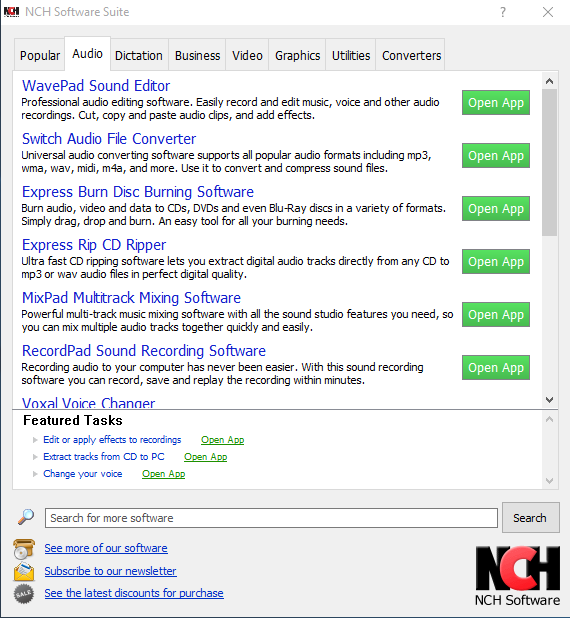The image size is (570, 618).
Task: Open See more of our software link
Action: click(106, 548)
